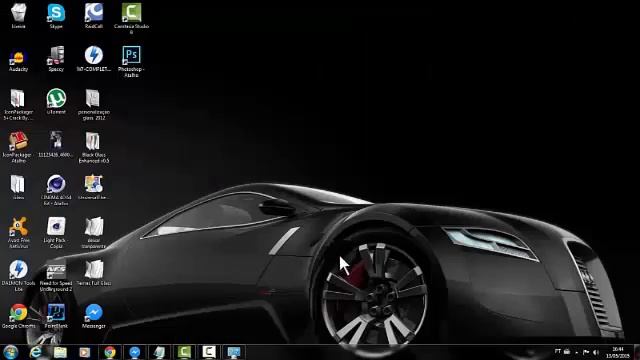The image size is (640, 360).
Task: Open the CINEMA 4D 64 bit shortcut
Action: coord(56,190)
